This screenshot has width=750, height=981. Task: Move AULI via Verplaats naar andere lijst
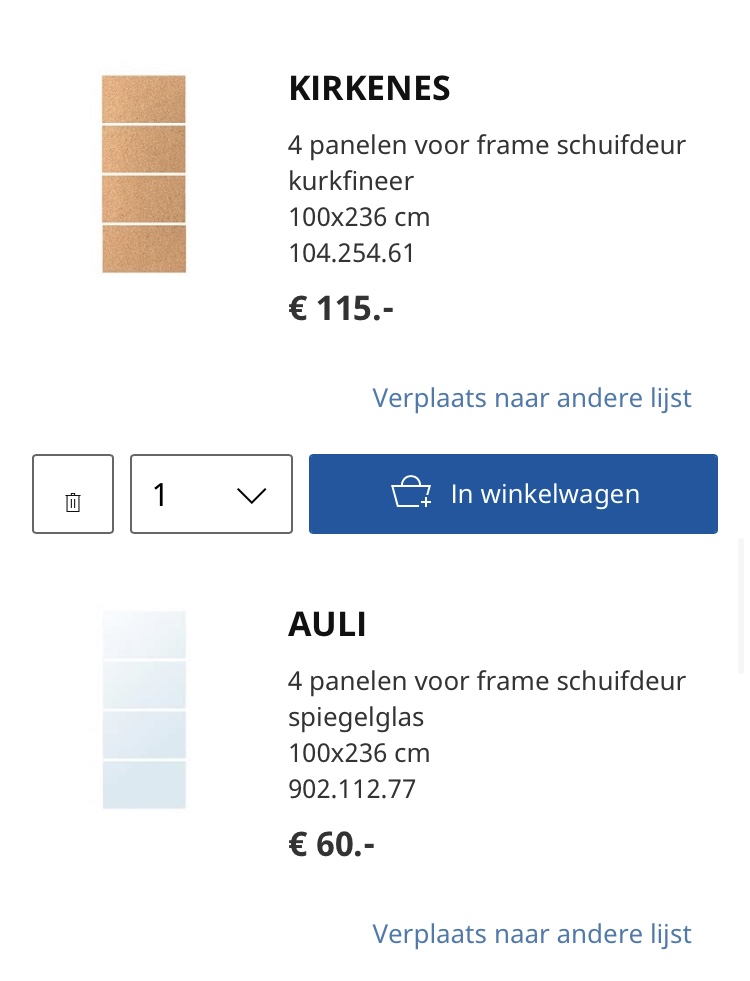(x=532, y=934)
